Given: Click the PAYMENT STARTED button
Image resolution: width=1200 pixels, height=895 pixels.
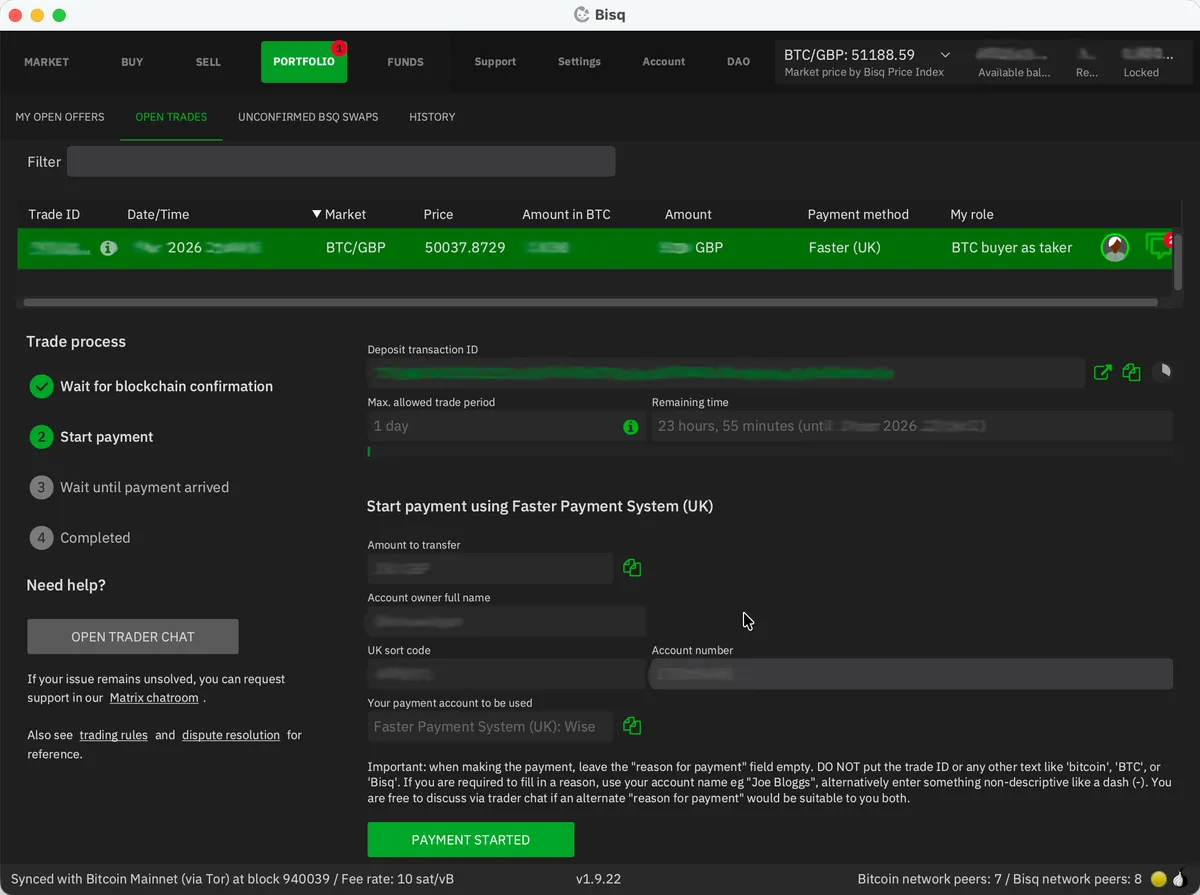Looking at the screenshot, I should tap(470, 839).
